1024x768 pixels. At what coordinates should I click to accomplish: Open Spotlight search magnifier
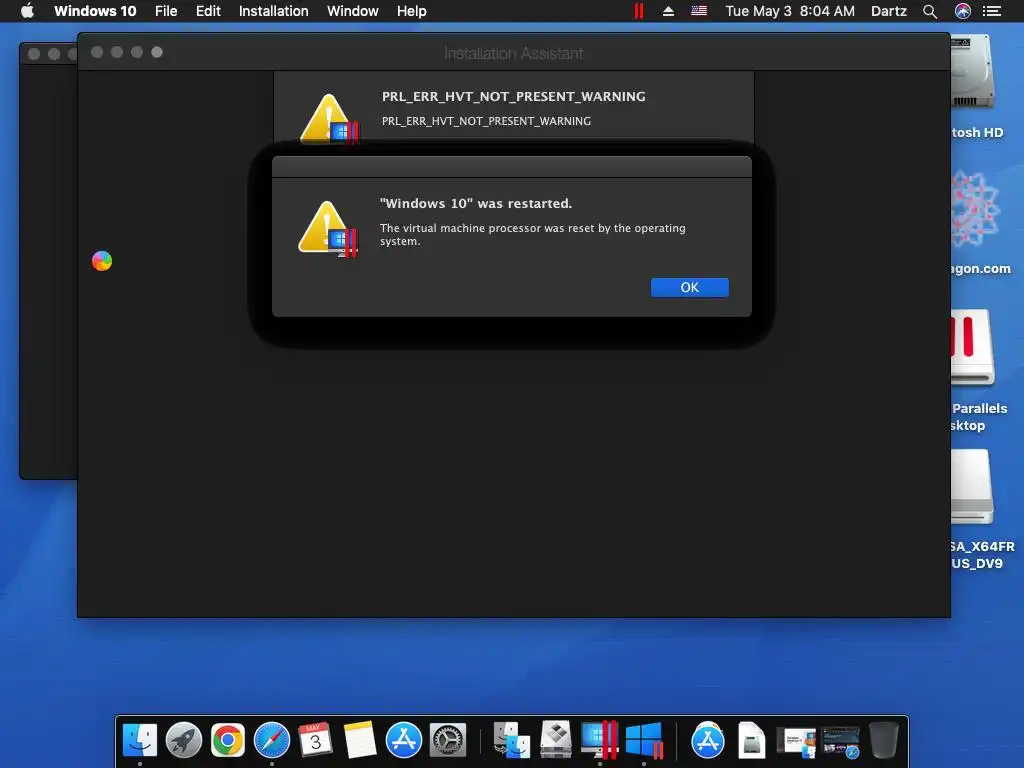point(930,11)
